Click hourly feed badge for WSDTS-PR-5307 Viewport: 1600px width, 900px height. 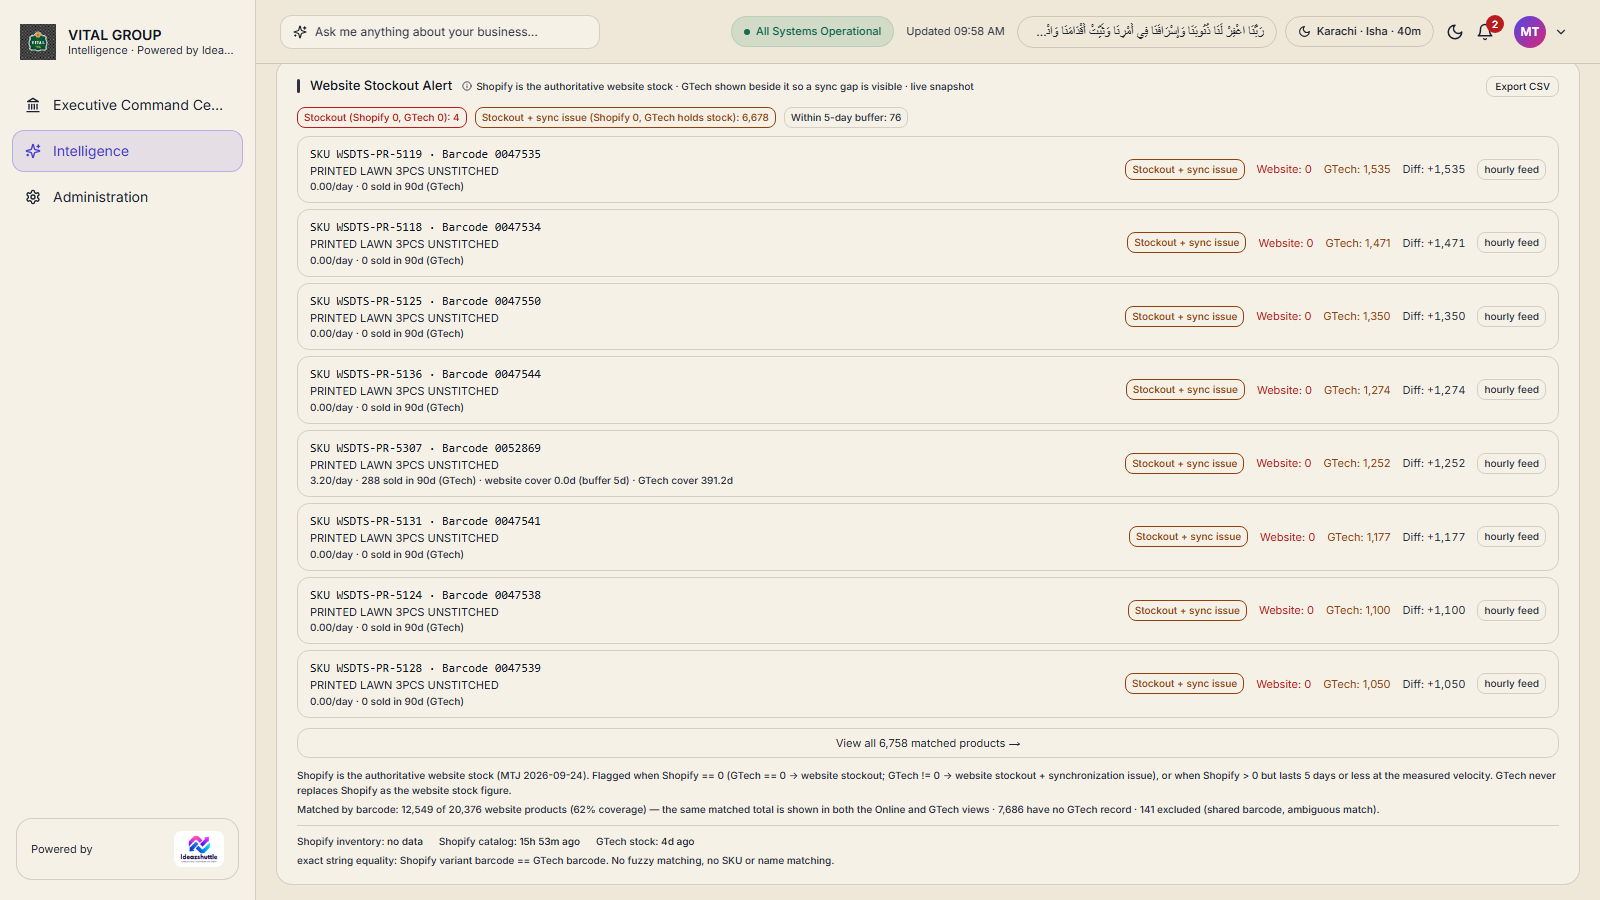click(x=1511, y=464)
